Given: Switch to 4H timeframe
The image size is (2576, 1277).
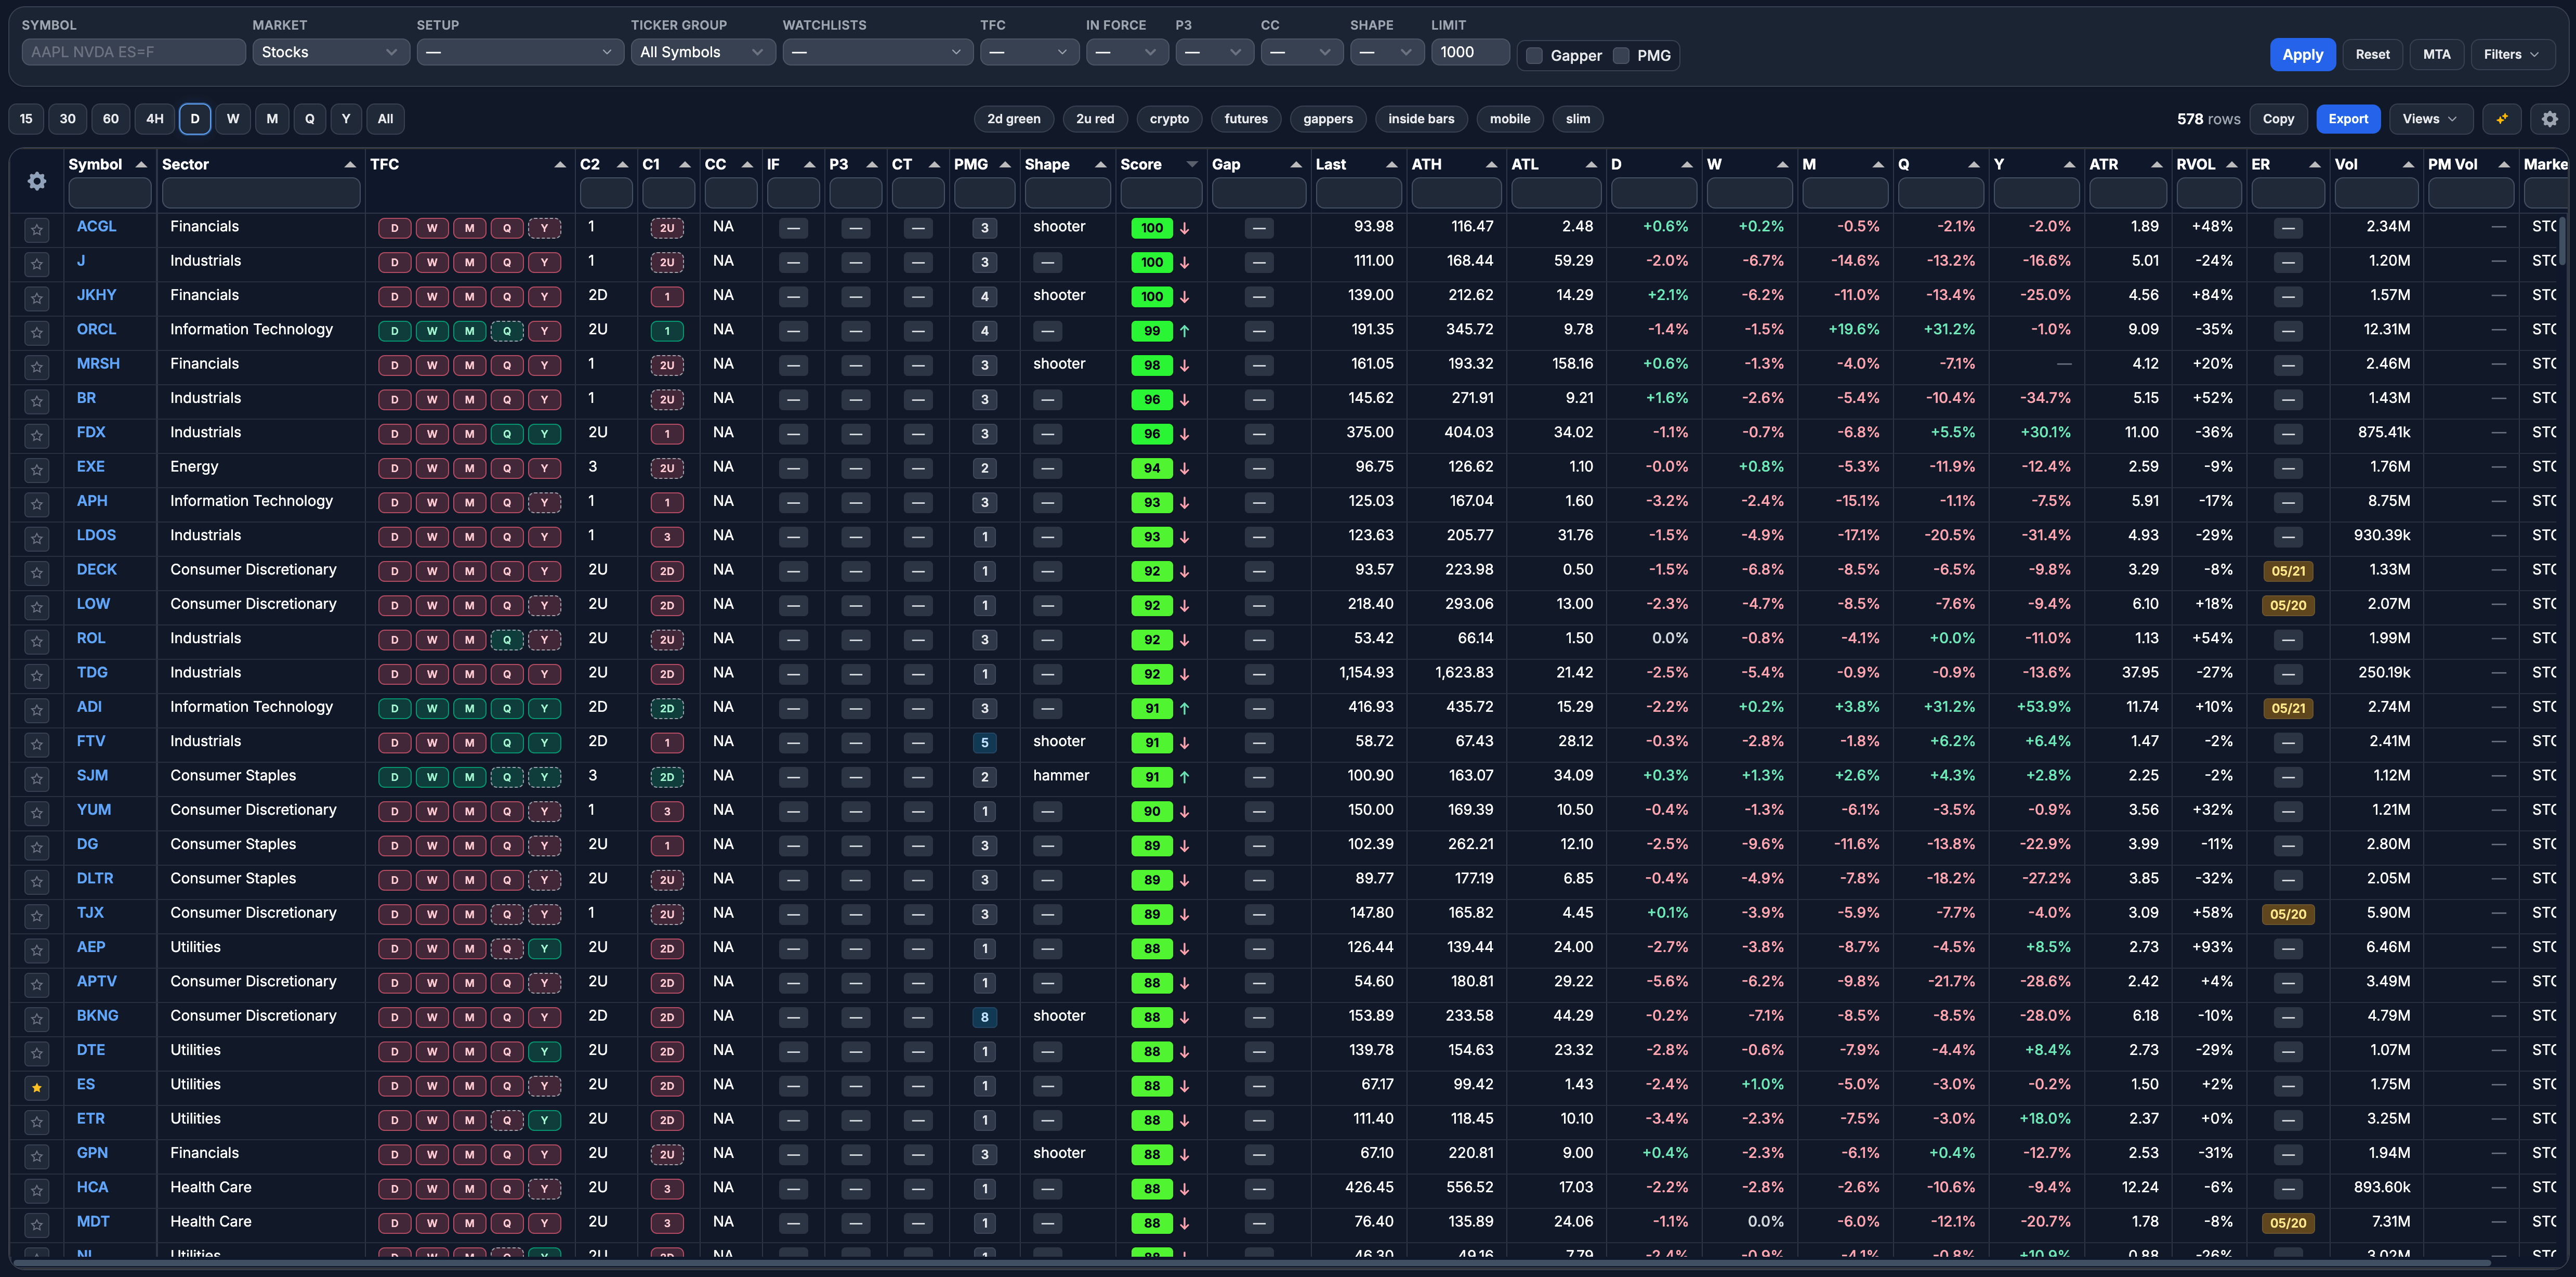Looking at the screenshot, I should click(154, 119).
